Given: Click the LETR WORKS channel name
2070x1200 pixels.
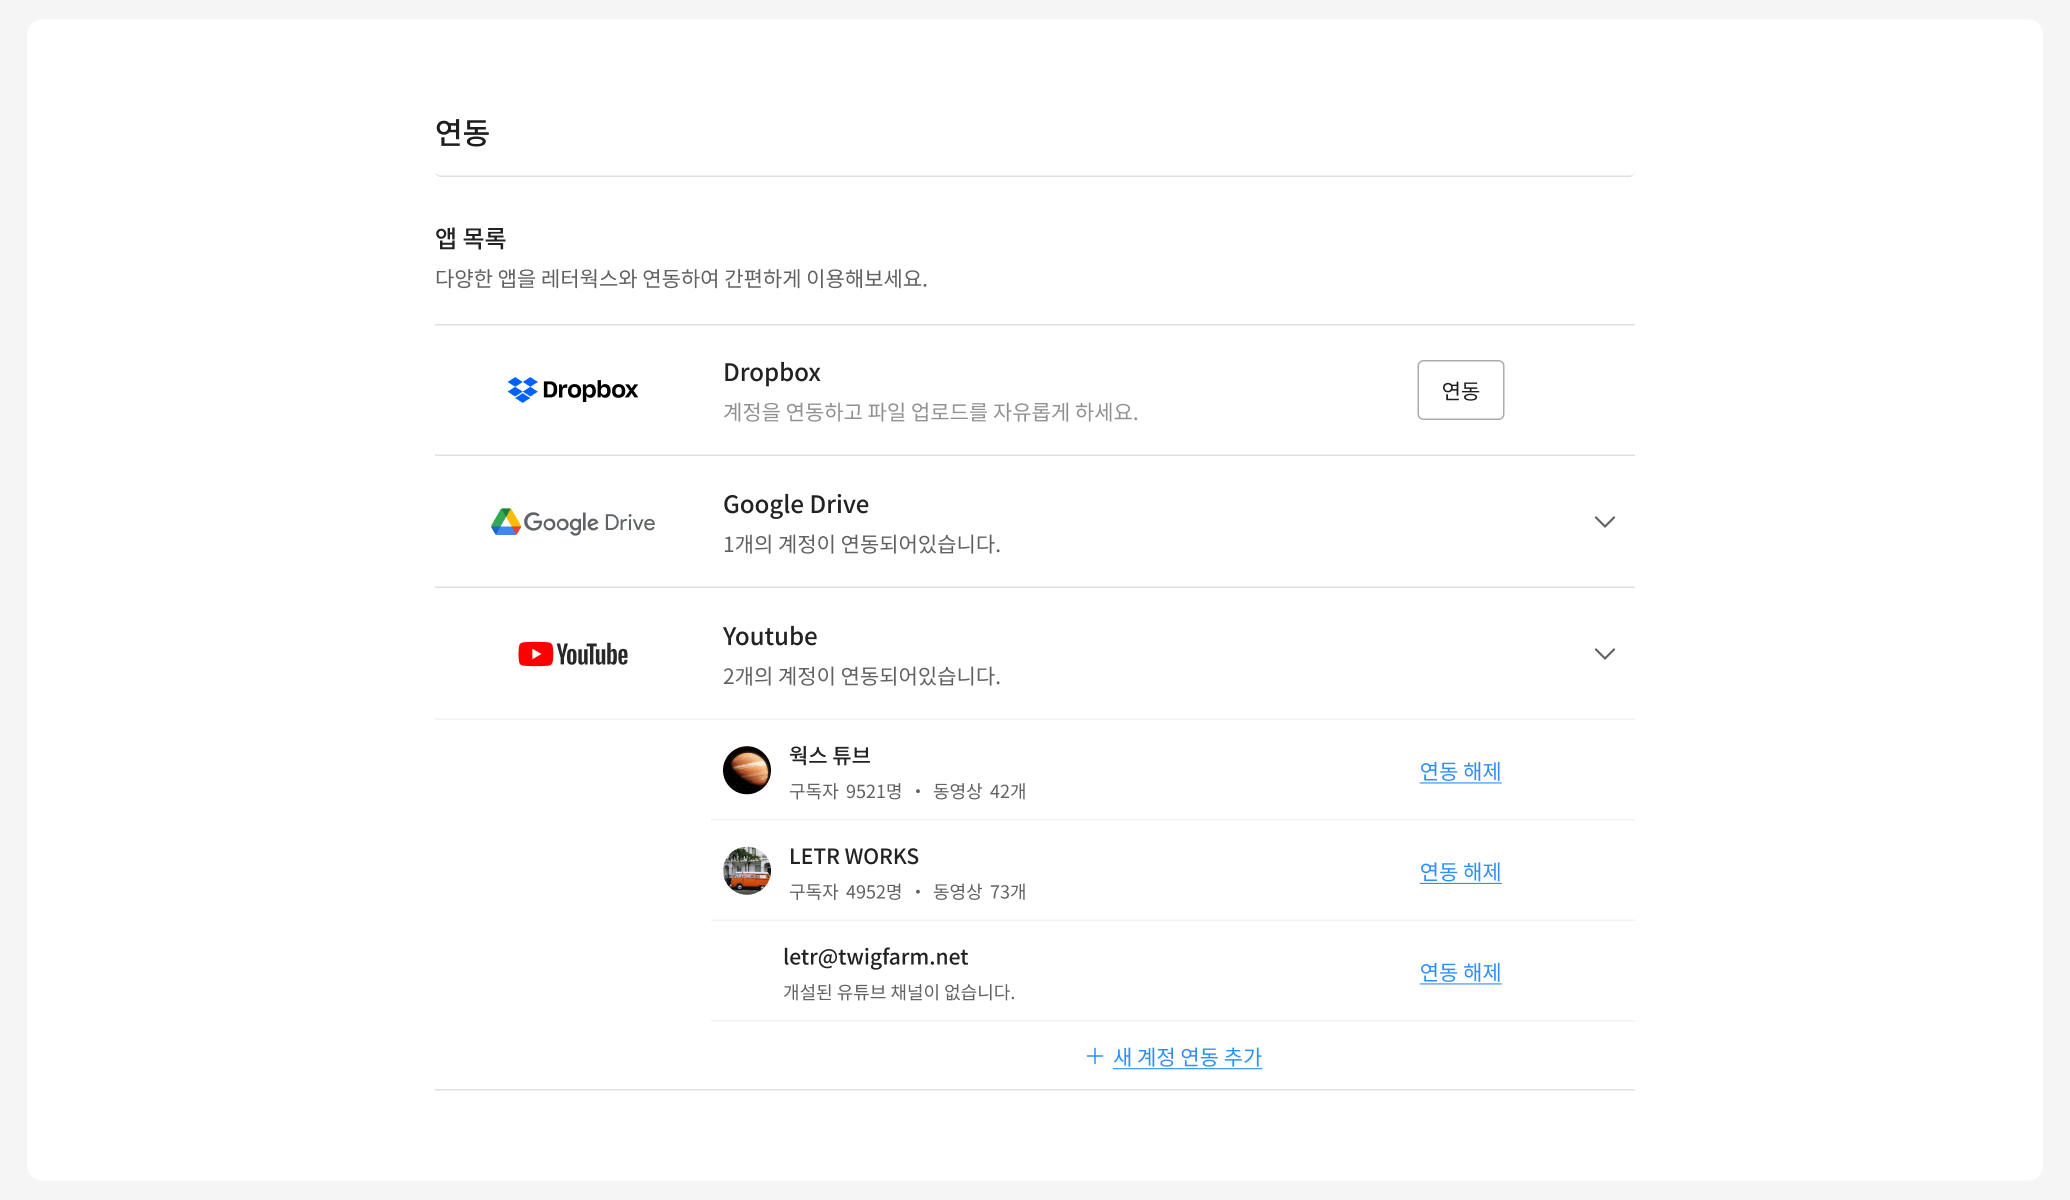Looking at the screenshot, I should [x=853, y=857].
